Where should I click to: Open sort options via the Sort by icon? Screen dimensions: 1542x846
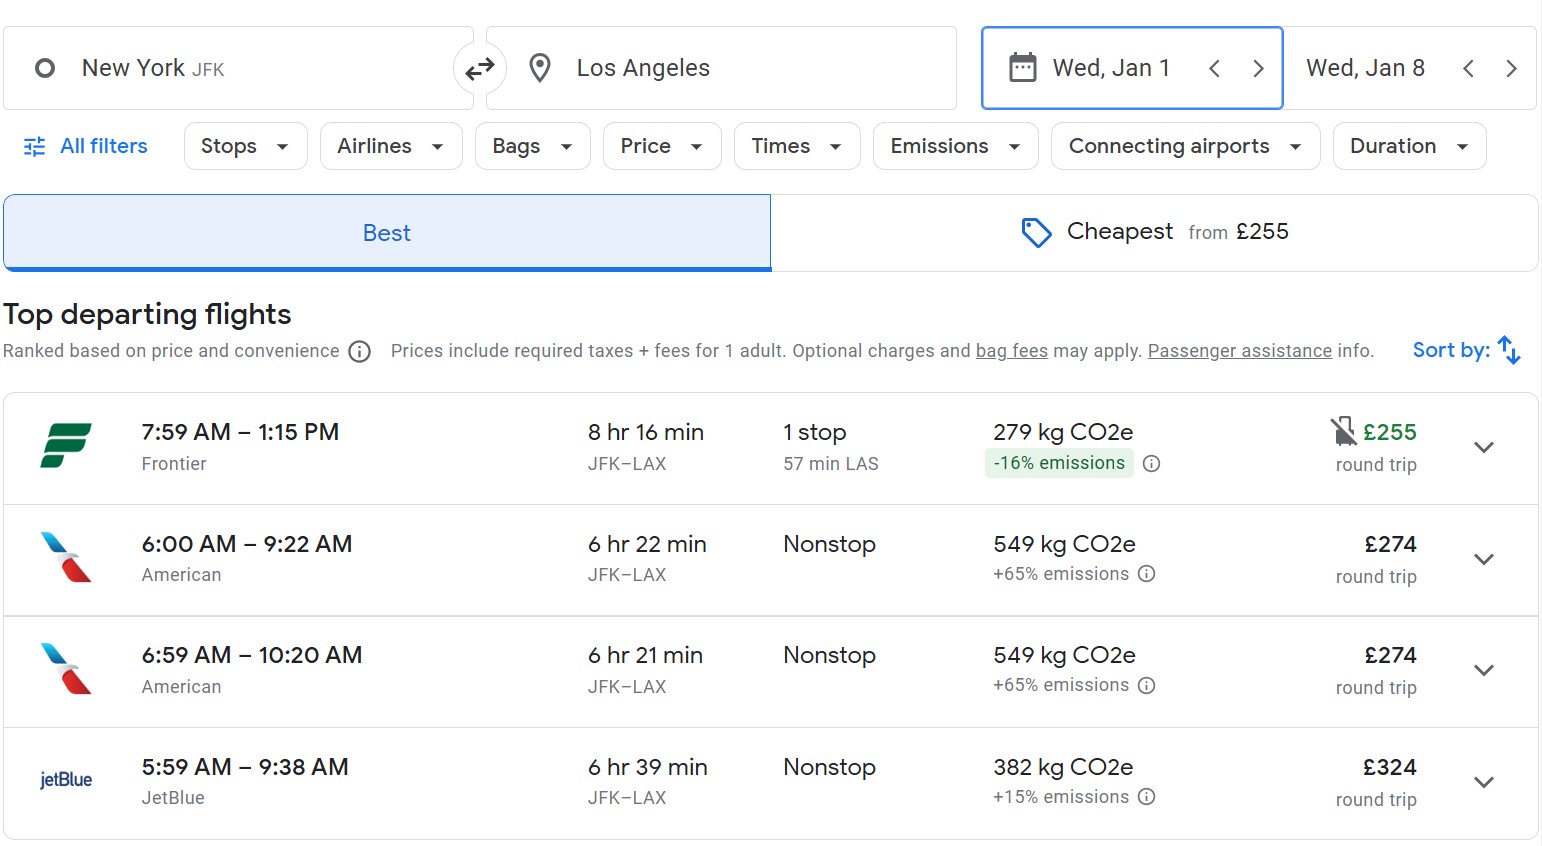coord(1508,350)
